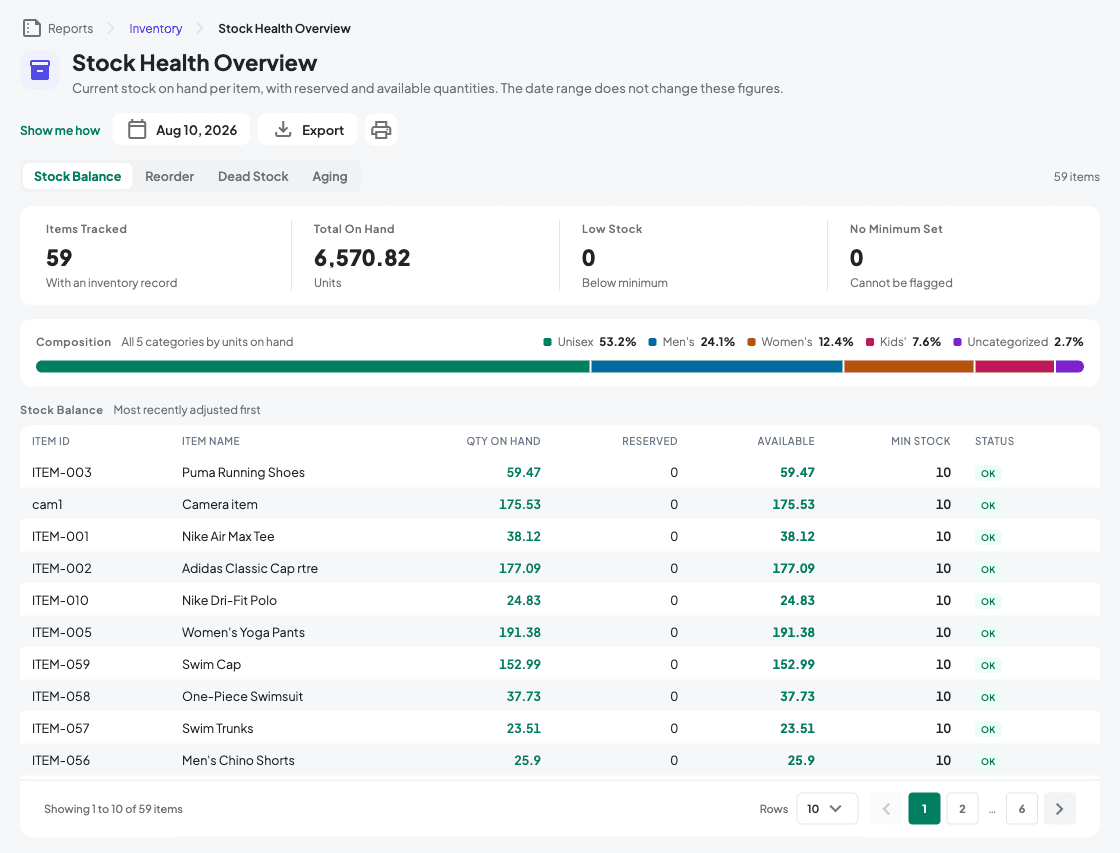Click the Men's Chino Shorts item name

(238, 761)
